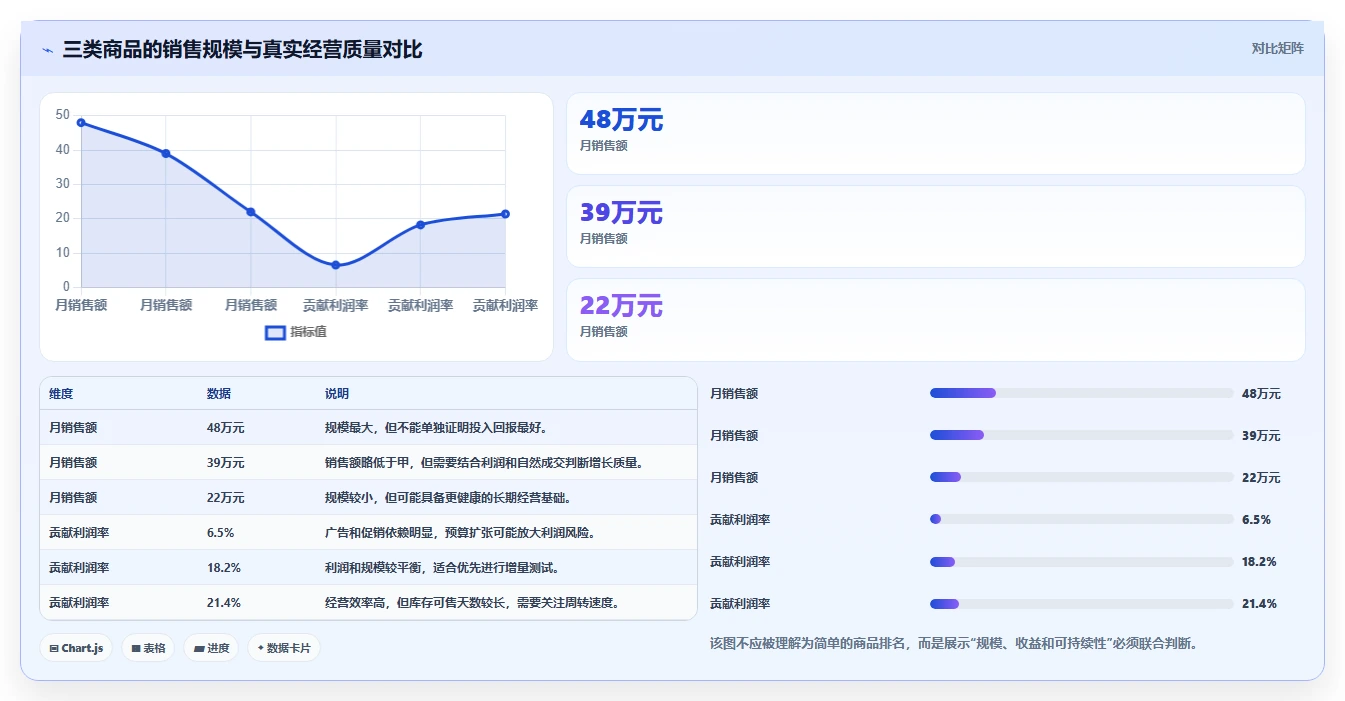The image size is (1345, 701).
Task: Click the 39万元 cell in the table
Action: pyautogui.click(x=225, y=463)
